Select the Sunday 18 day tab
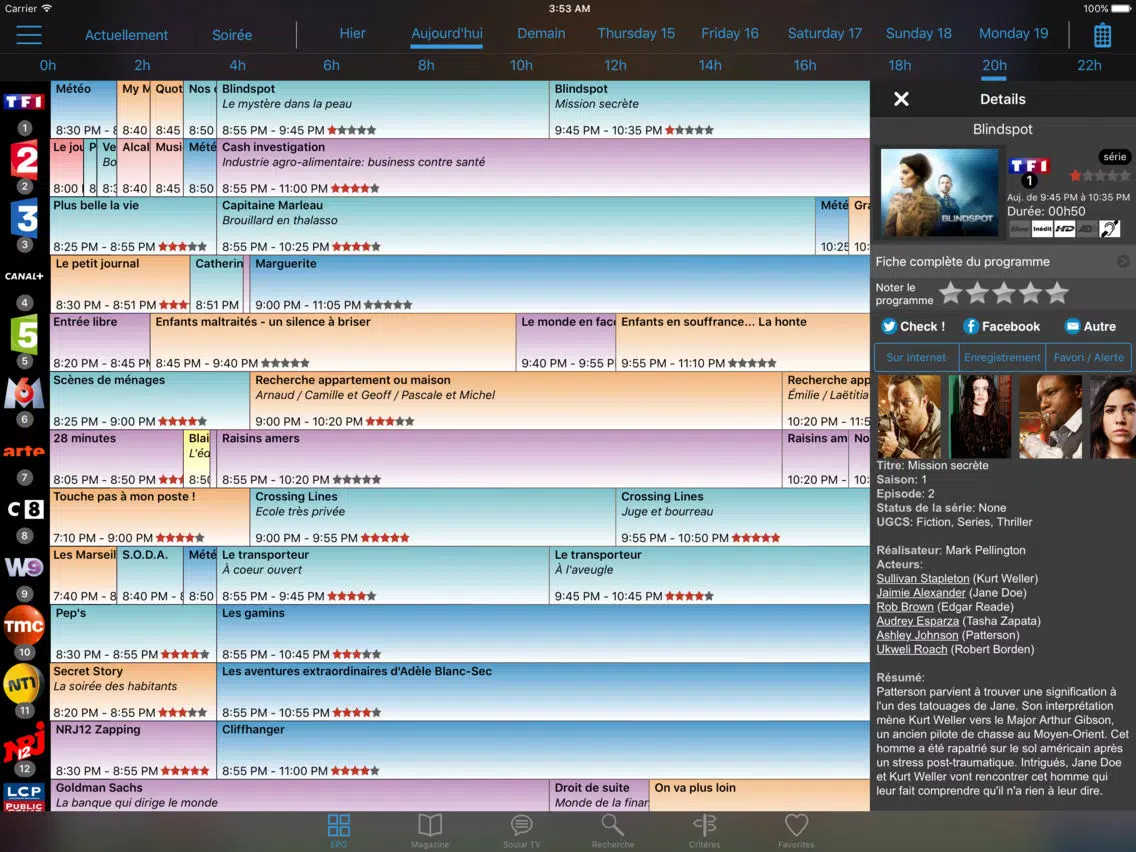The height and width of the screenshot is (852, 1136). [x=919, y=33]
